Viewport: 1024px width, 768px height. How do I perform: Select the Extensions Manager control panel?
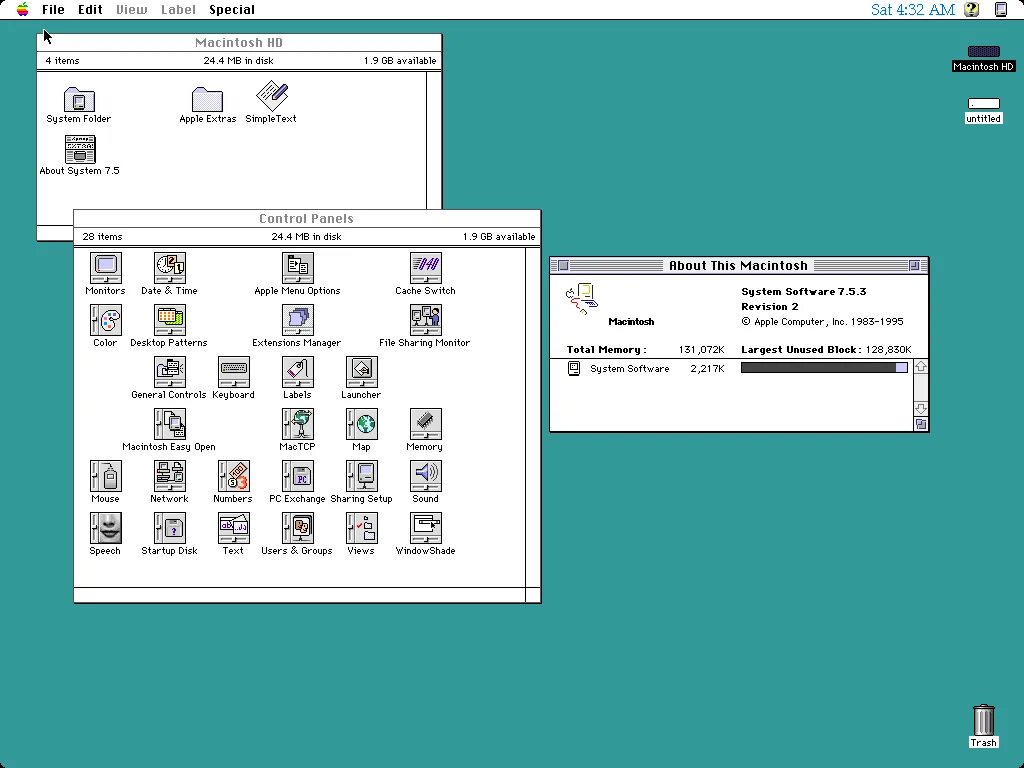pos(297,320)
